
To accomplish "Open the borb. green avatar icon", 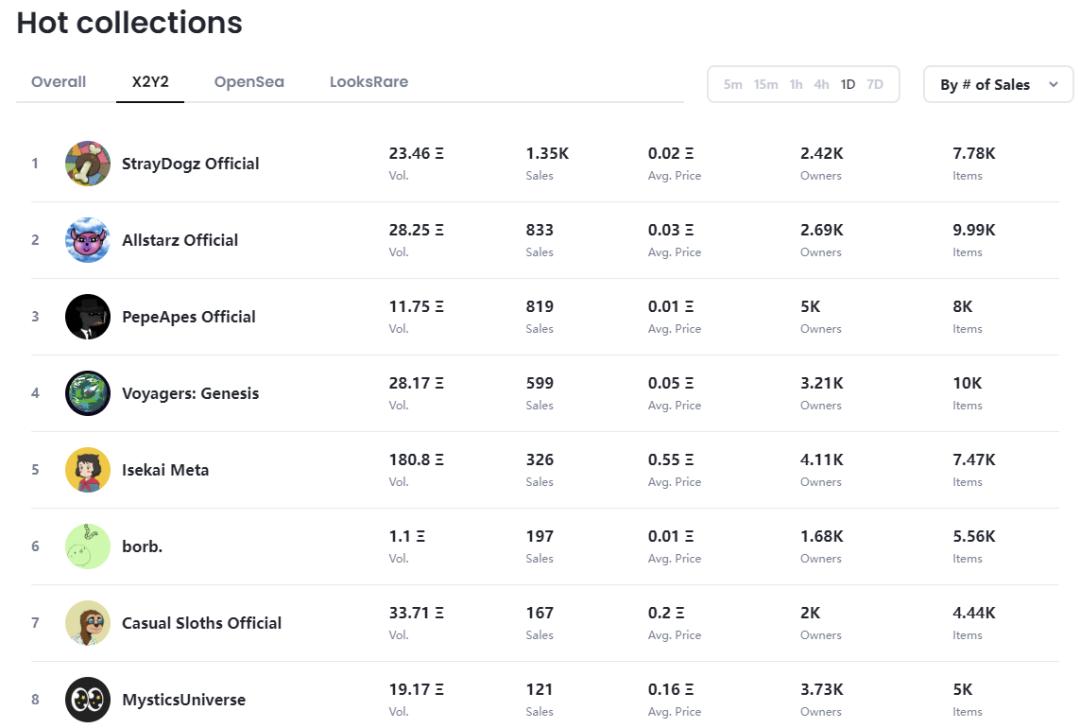I will pos(88,547).
